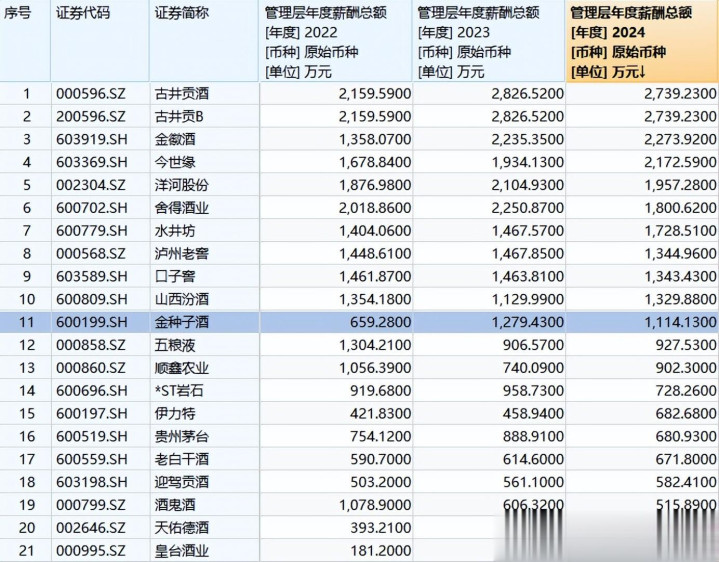This screenshot has height=562, width=719.
Task: Select stock code 603369.SH
Action: click(92, 162)
